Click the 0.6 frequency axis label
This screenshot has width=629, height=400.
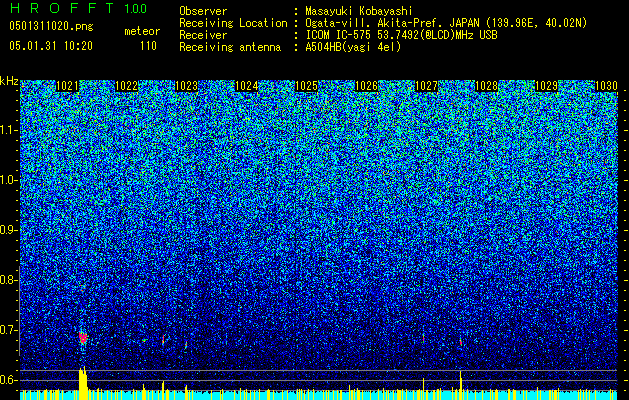8,380
